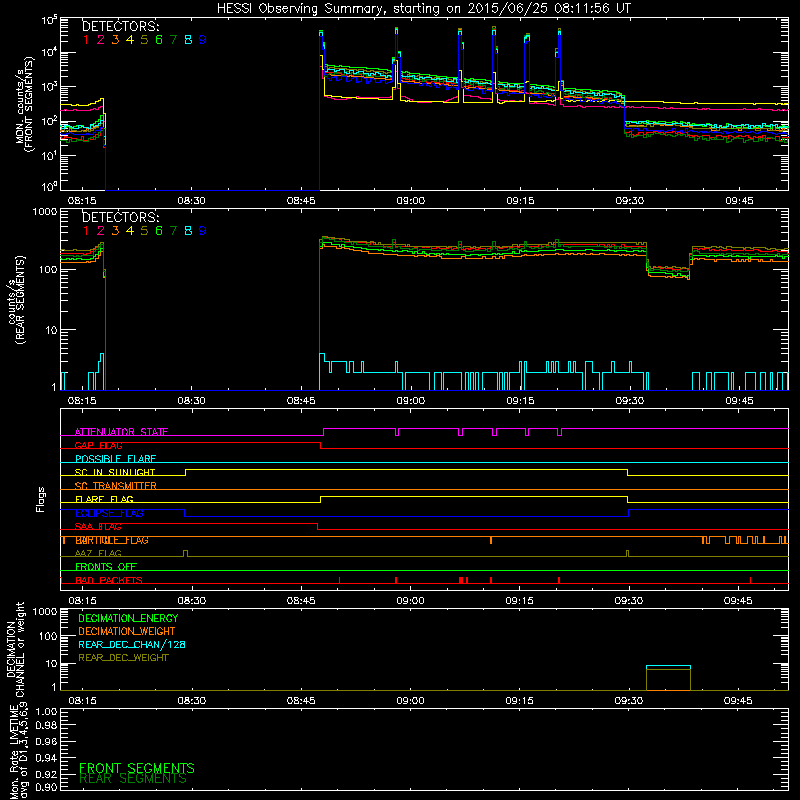Screen dimensions: 800x800
Task: Click the DETECTORS: label in rear segments plot
Action: [x=120, y=217]
